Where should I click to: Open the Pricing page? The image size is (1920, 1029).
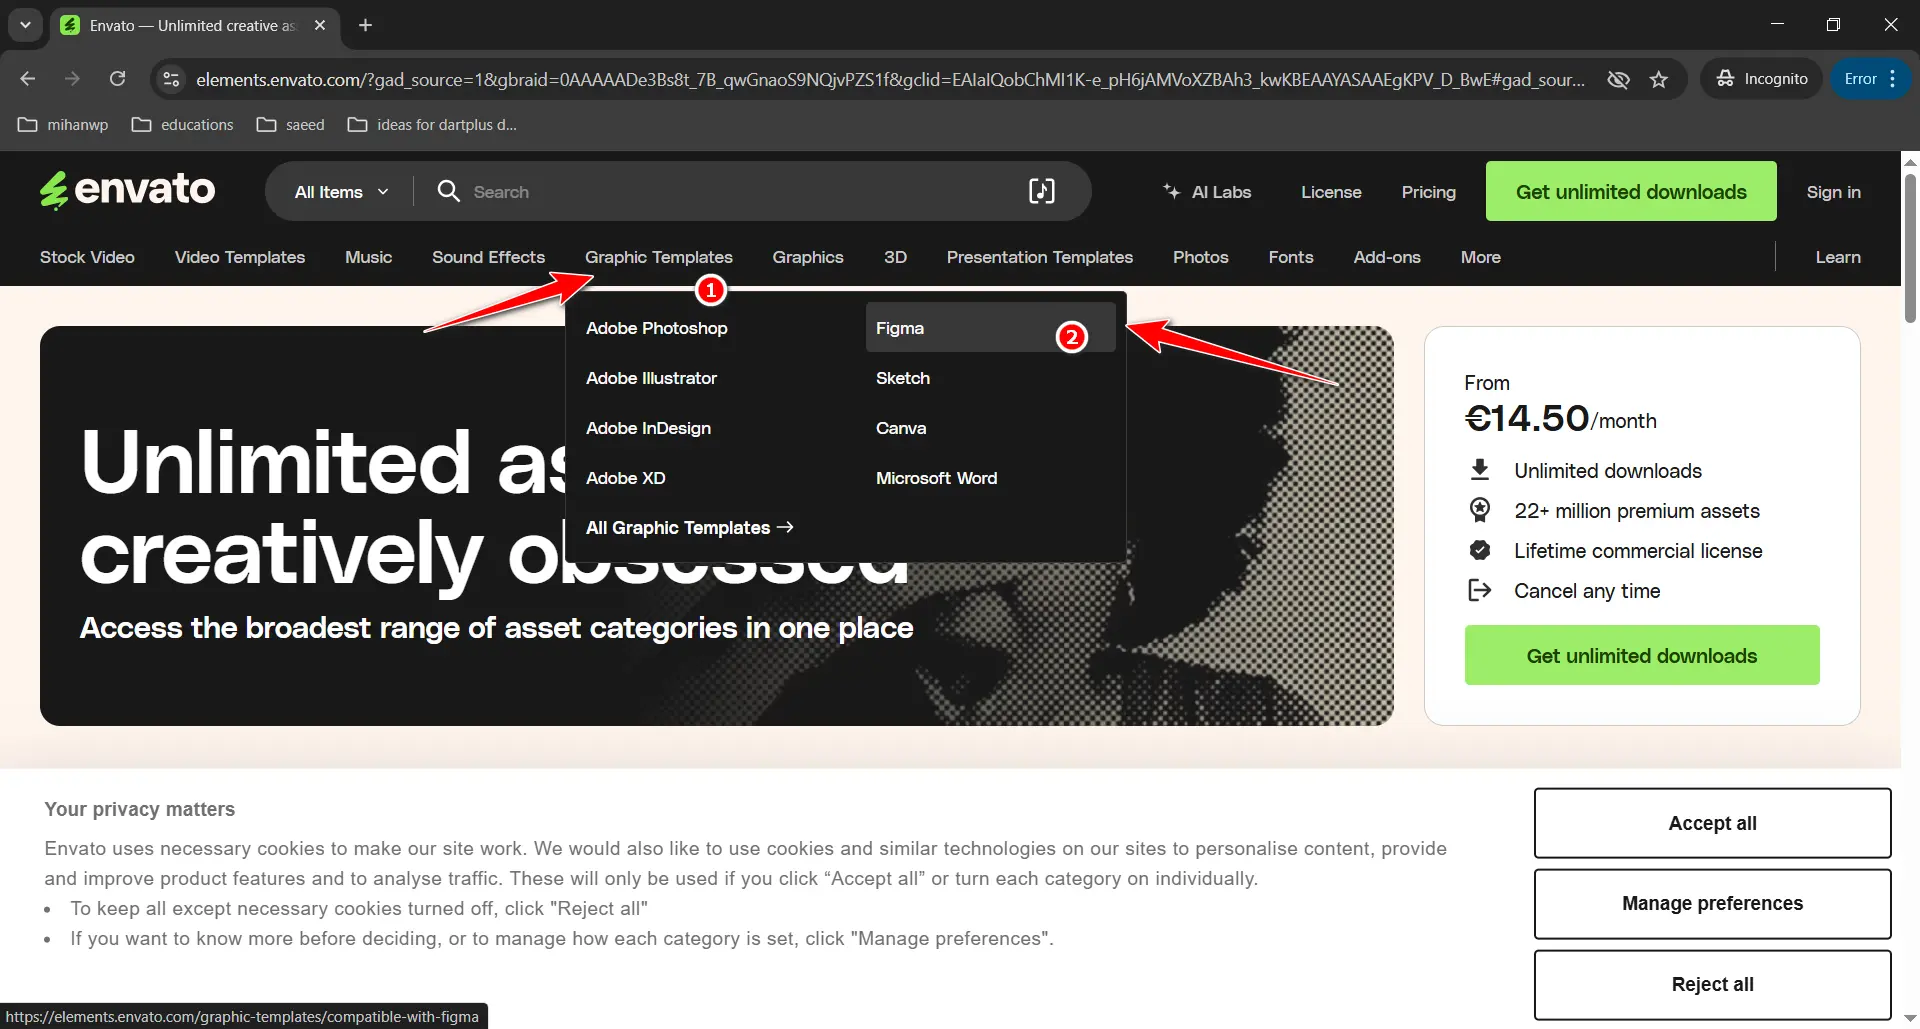[x=1428, y=192]
